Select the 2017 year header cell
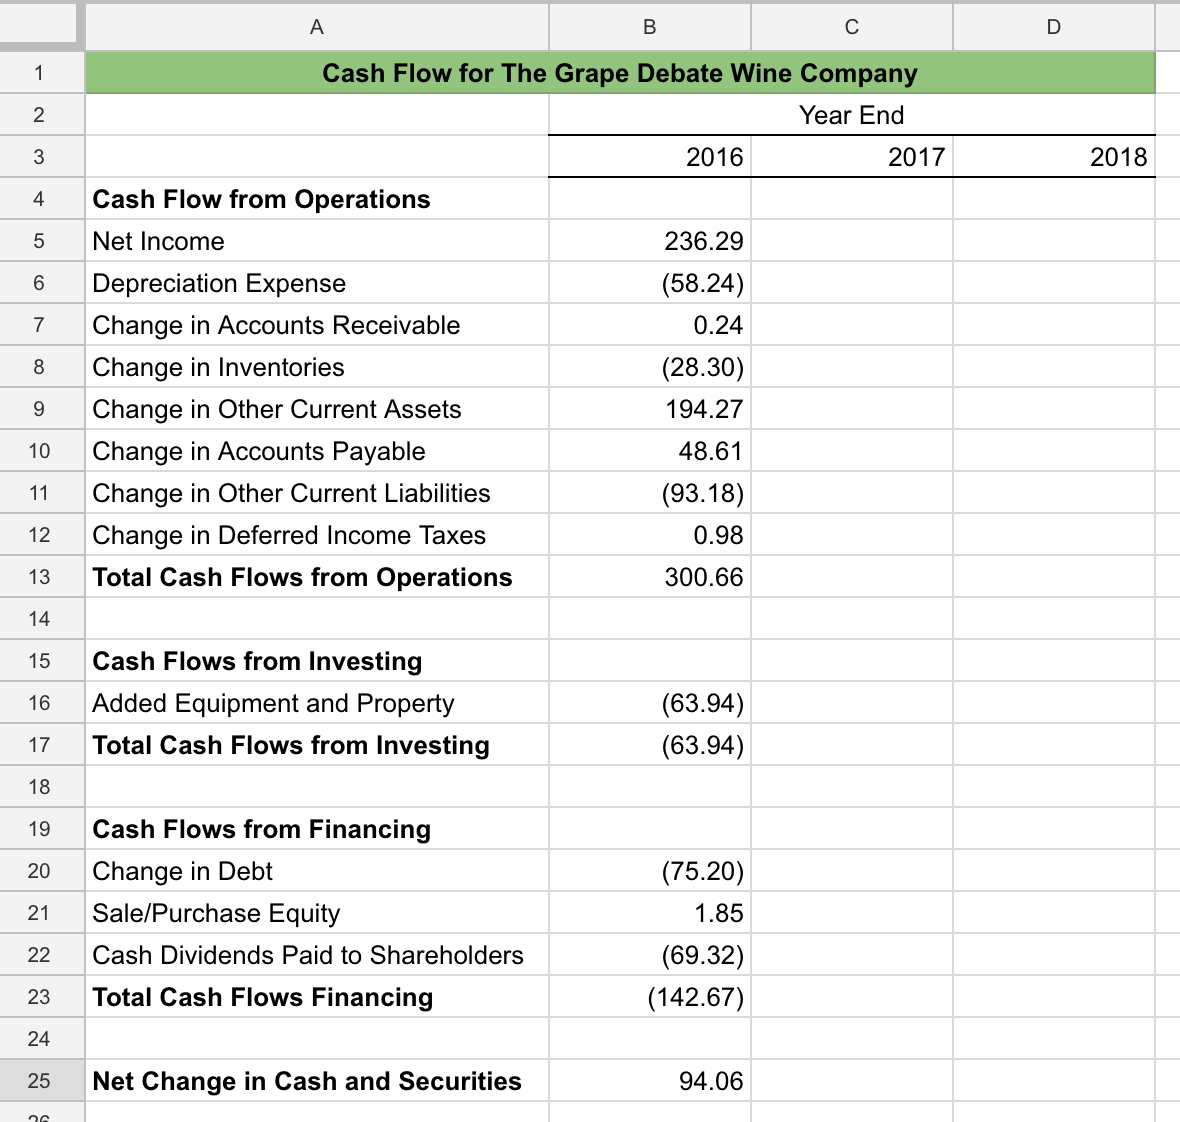 coord(852,157)
